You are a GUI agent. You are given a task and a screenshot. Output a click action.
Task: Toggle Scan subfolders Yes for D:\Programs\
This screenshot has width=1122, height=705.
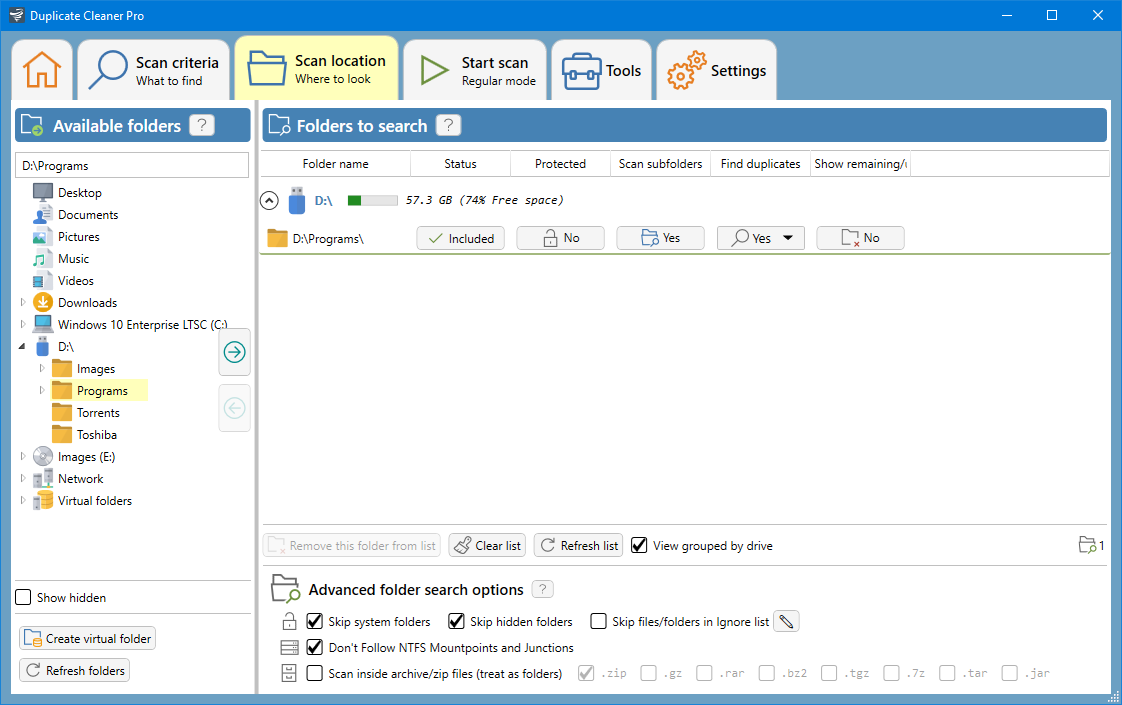pos(660,238)
